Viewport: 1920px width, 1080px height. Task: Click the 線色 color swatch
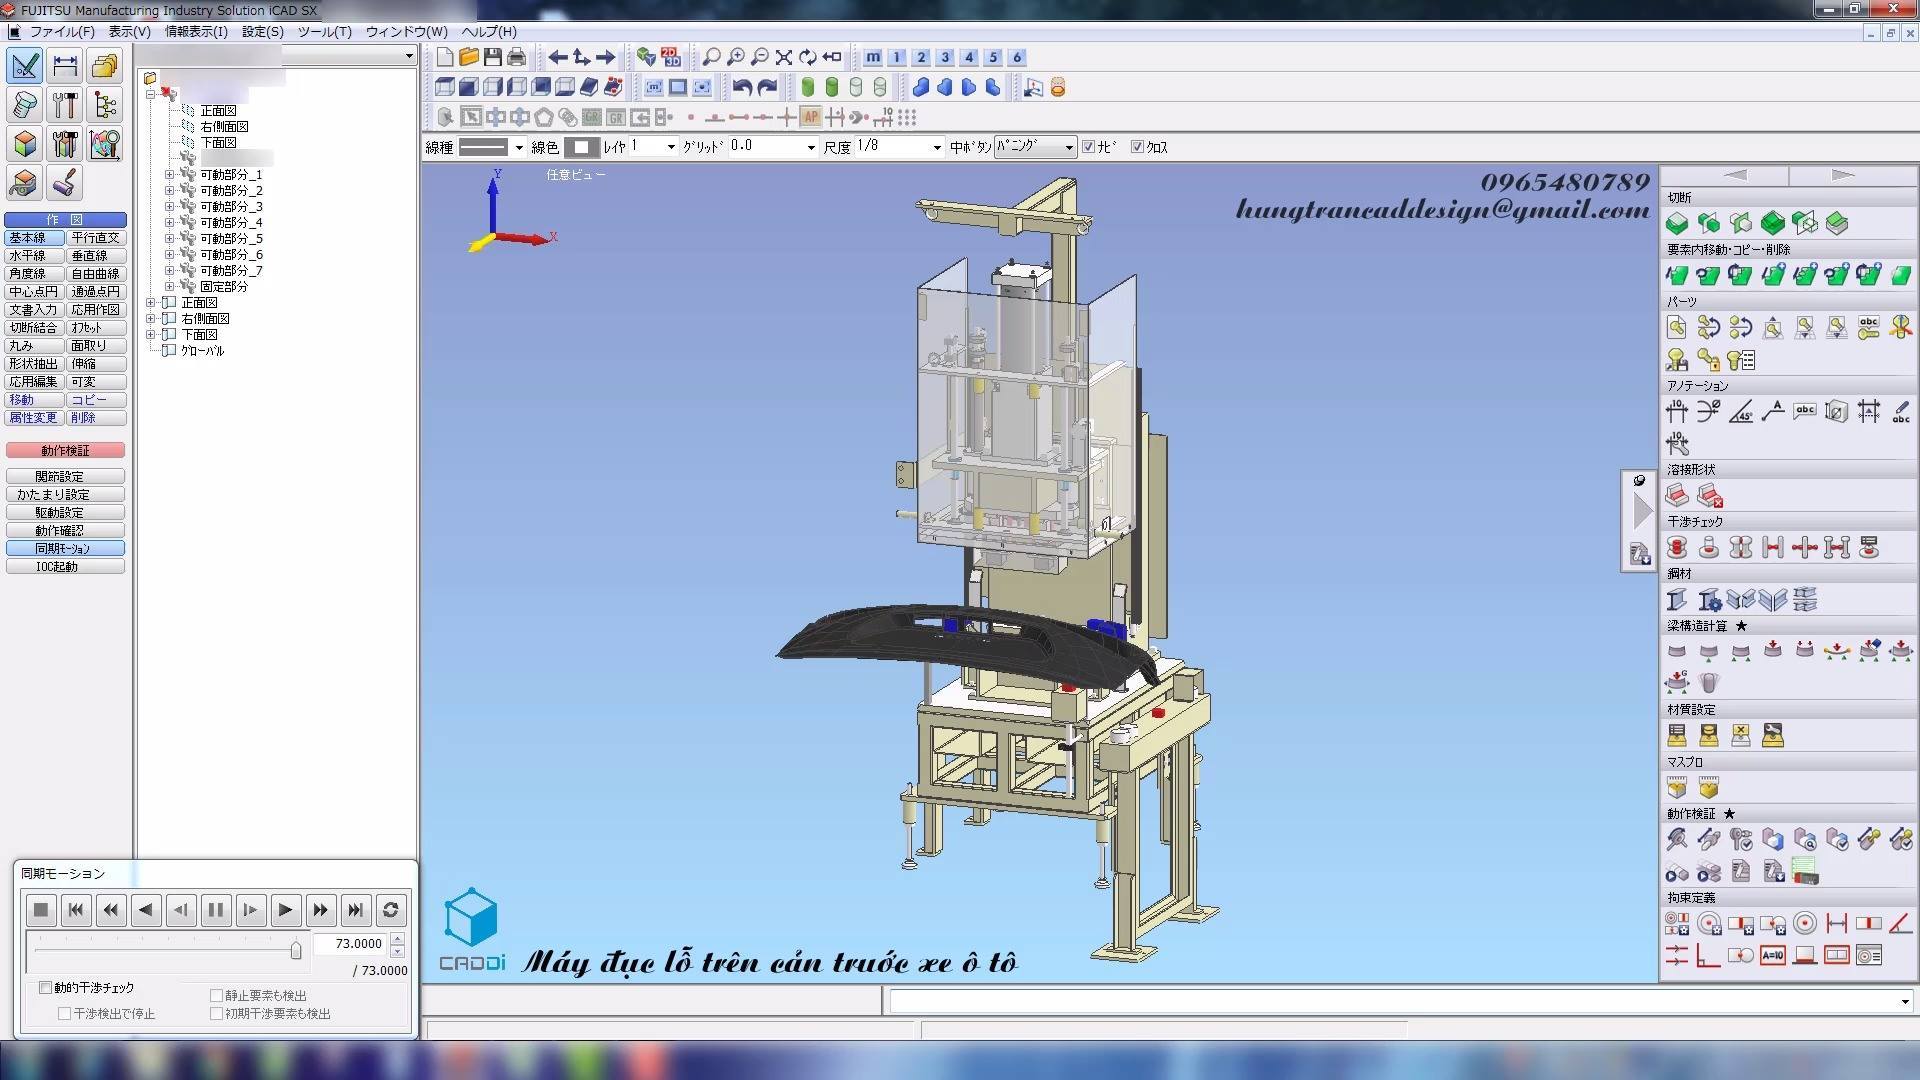pos(582,147)
